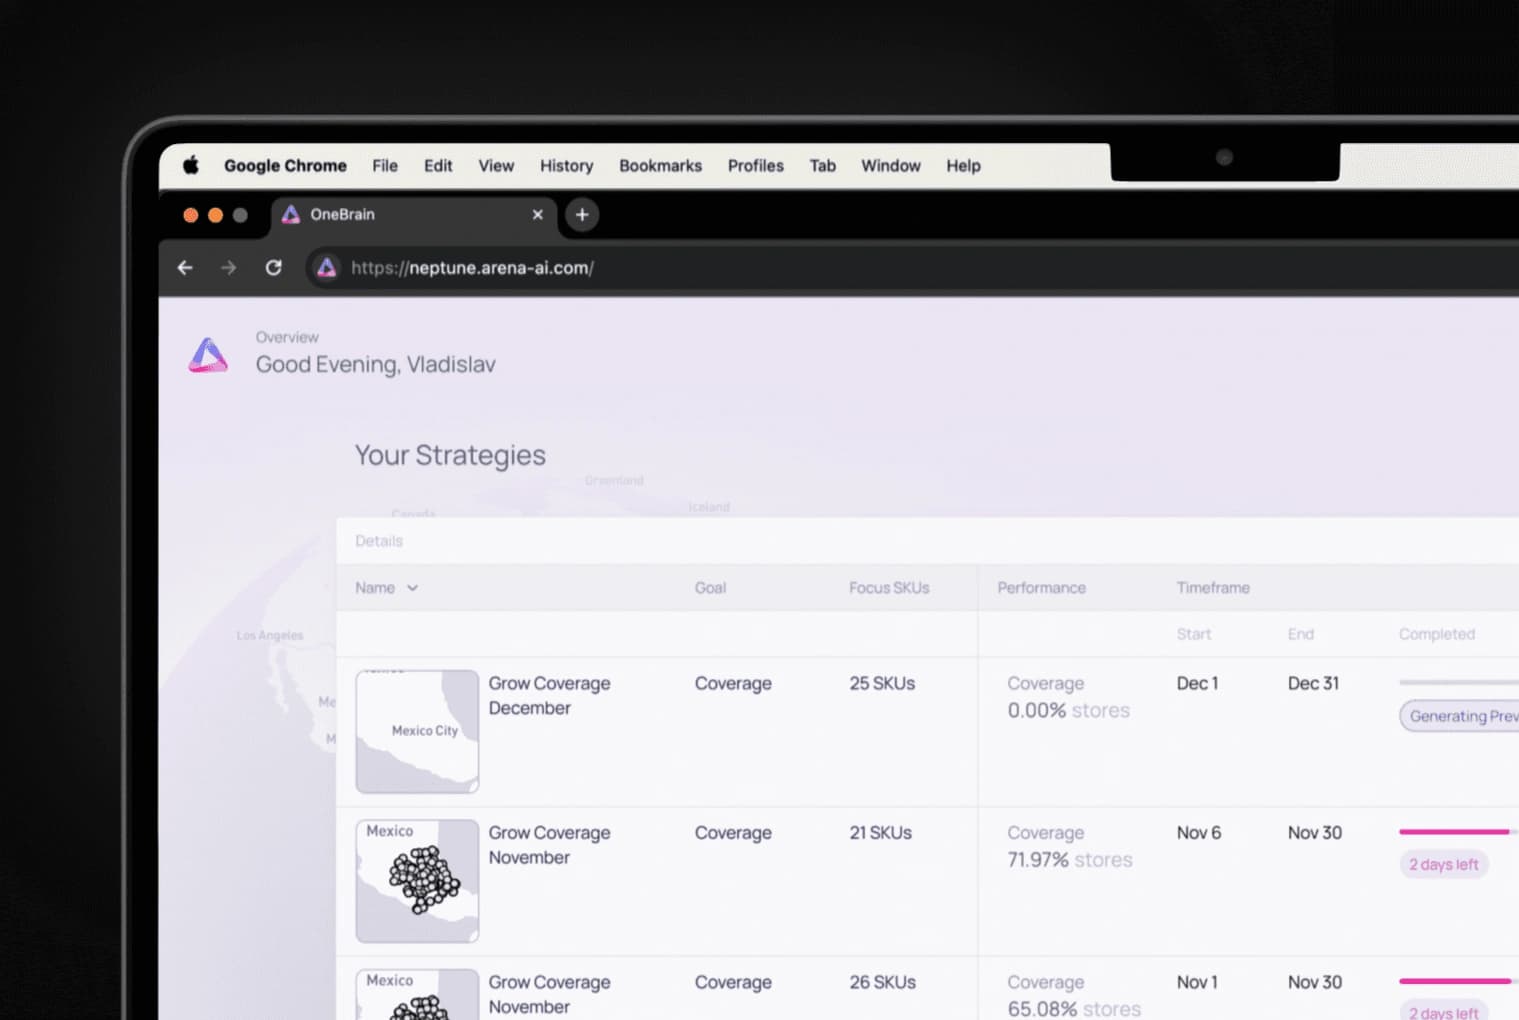The width and height of the screenshot is (1519, 1020).
Task: Click the 65.08% stores coverage value
Action: (1073, 1008)
